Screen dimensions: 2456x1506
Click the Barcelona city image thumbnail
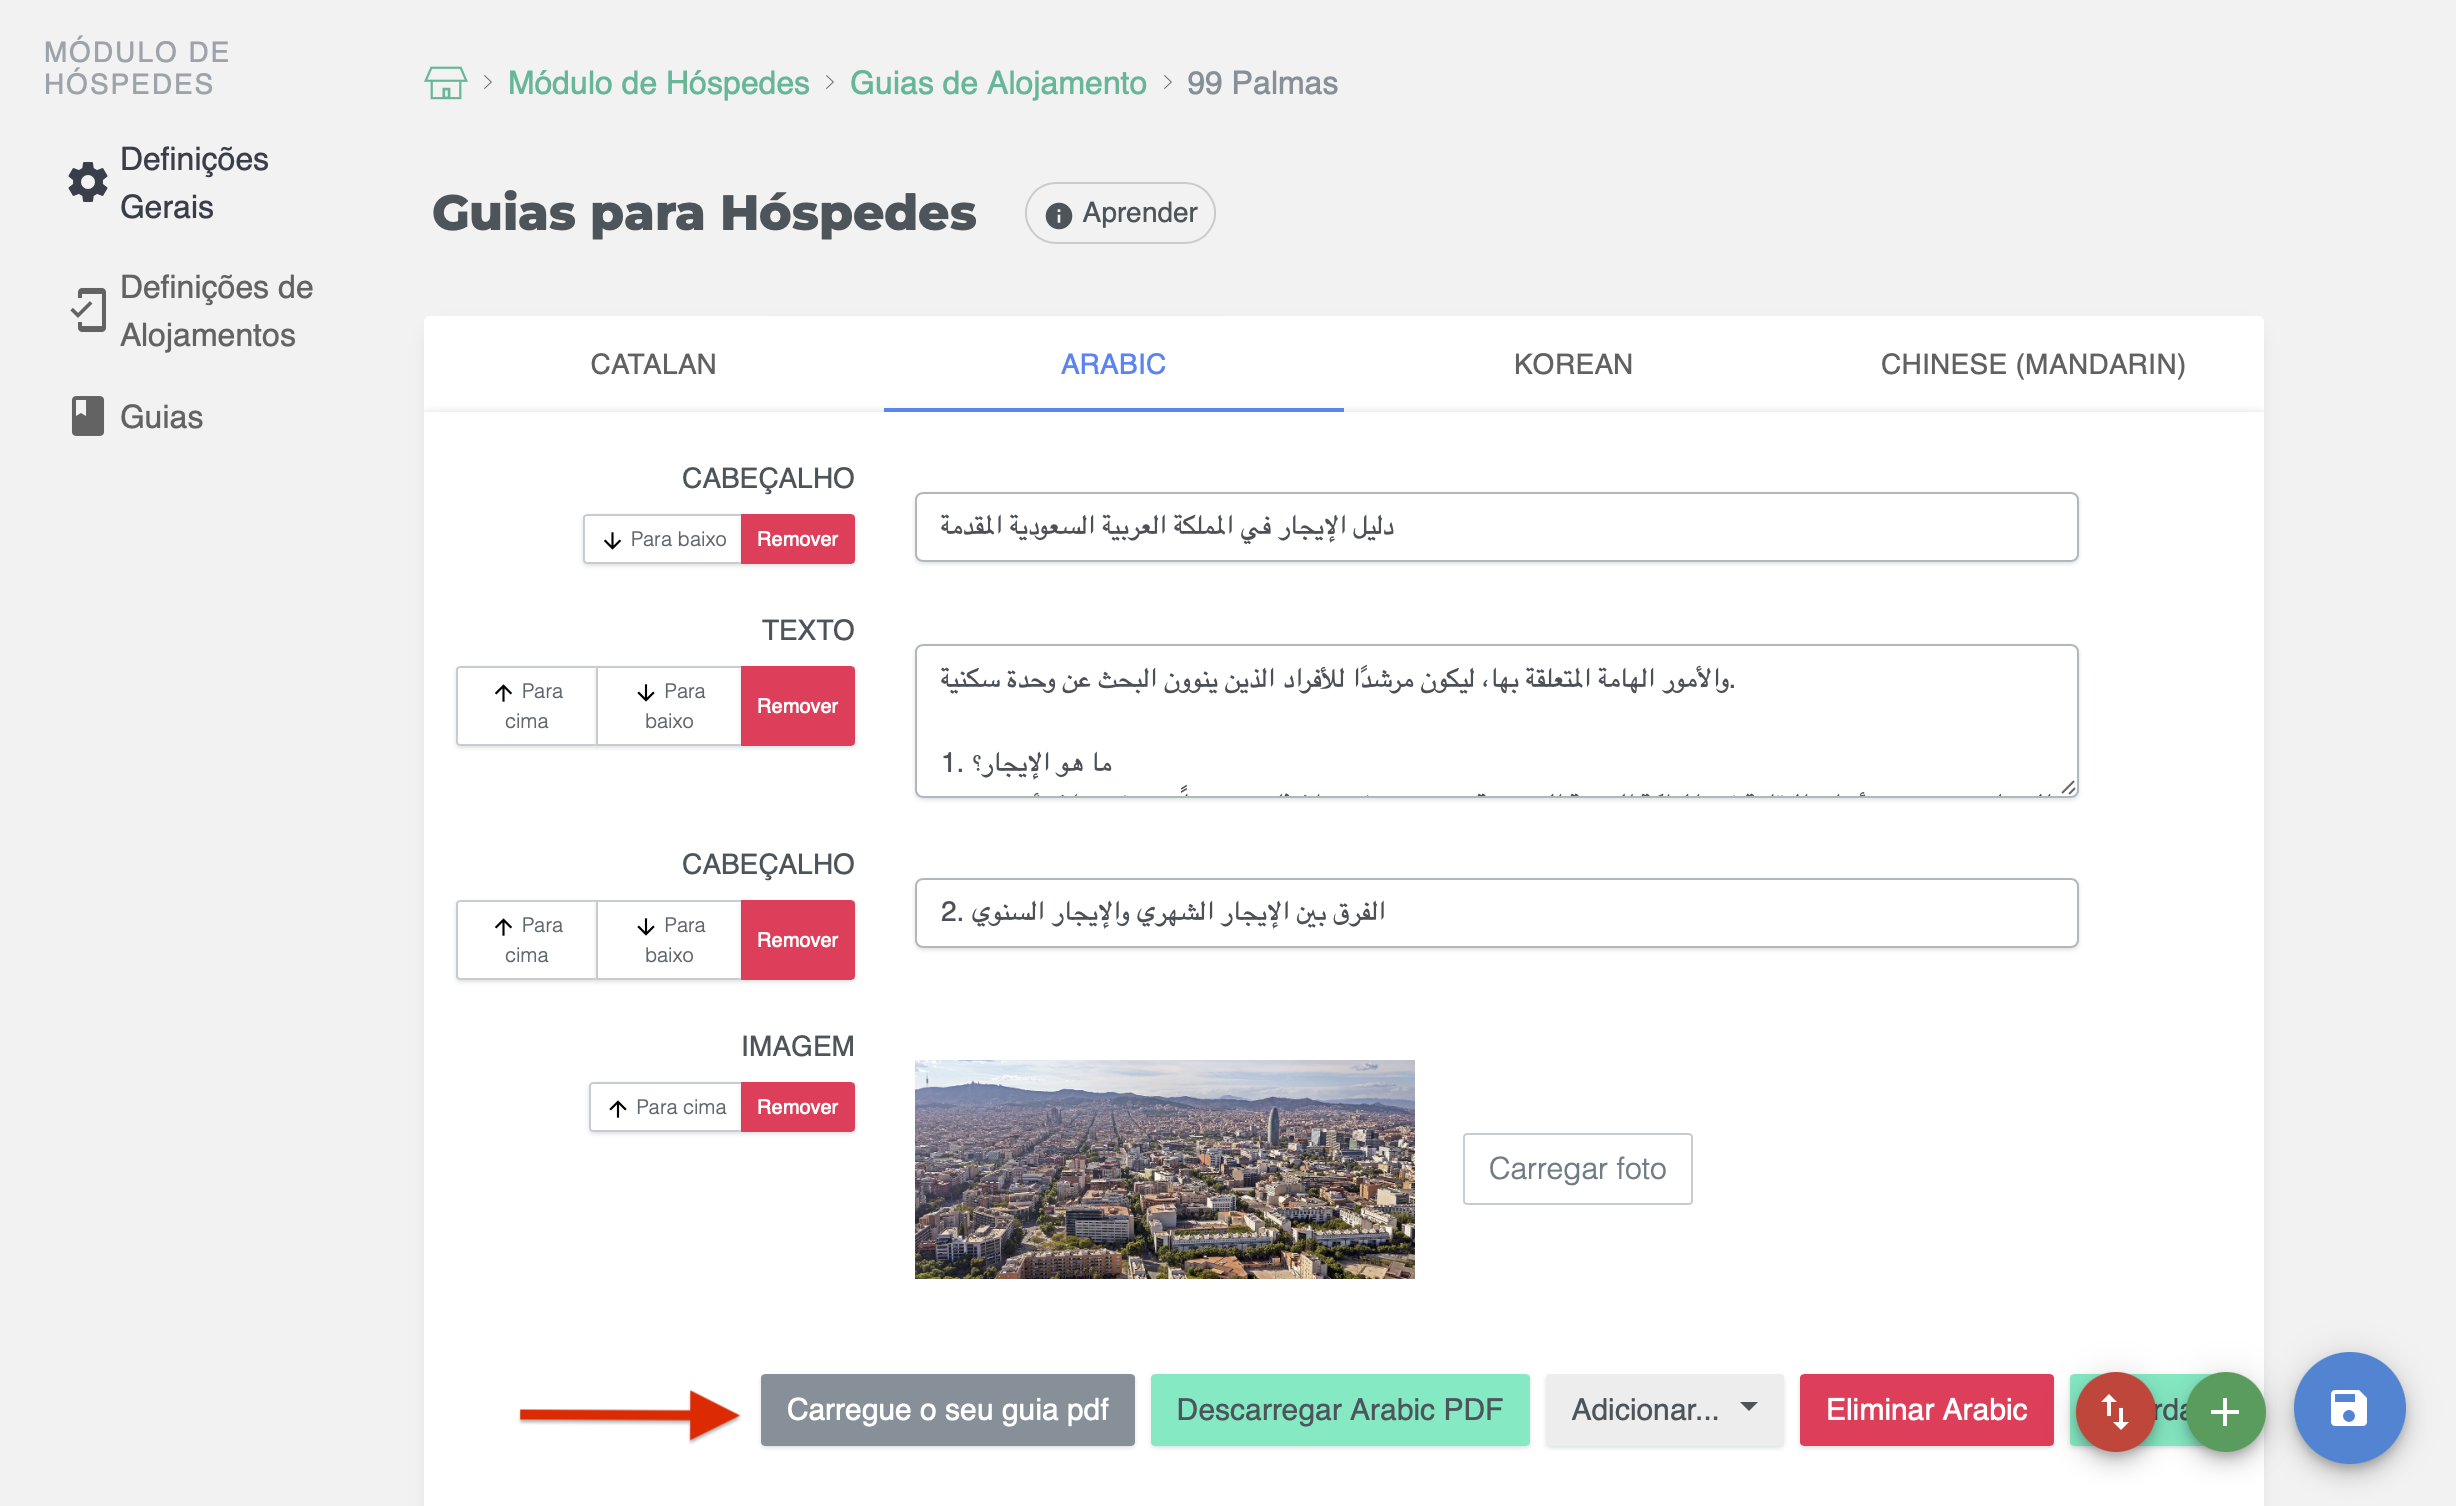tap(1164, 1169)
